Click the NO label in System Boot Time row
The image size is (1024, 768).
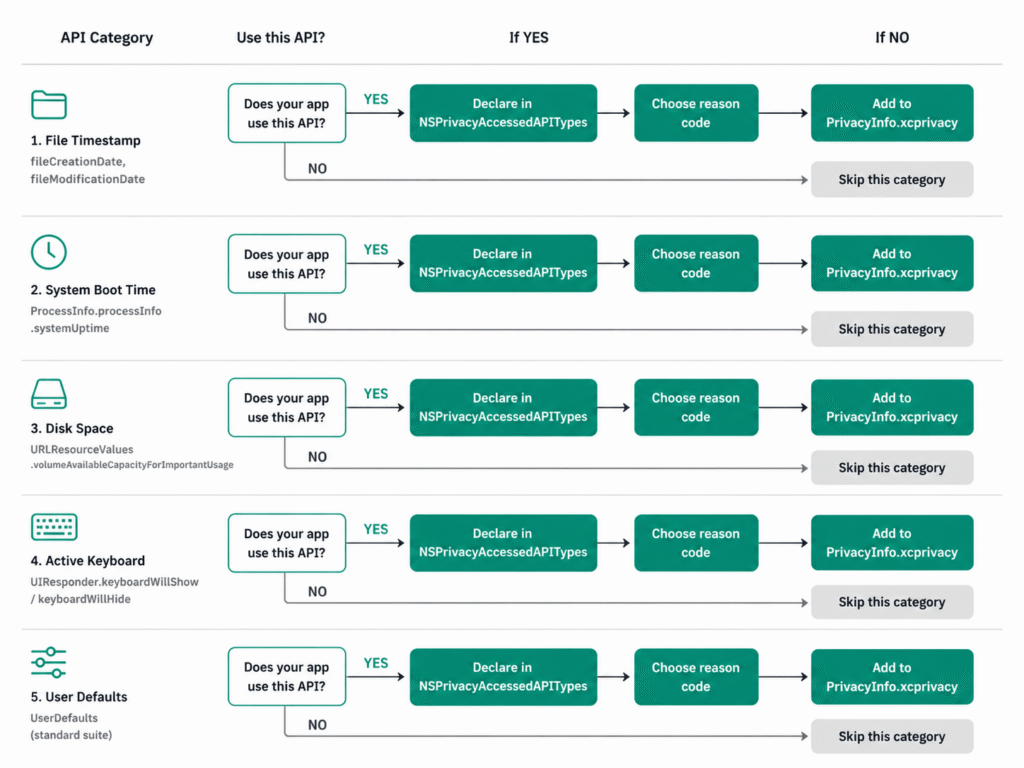point(317,318)
